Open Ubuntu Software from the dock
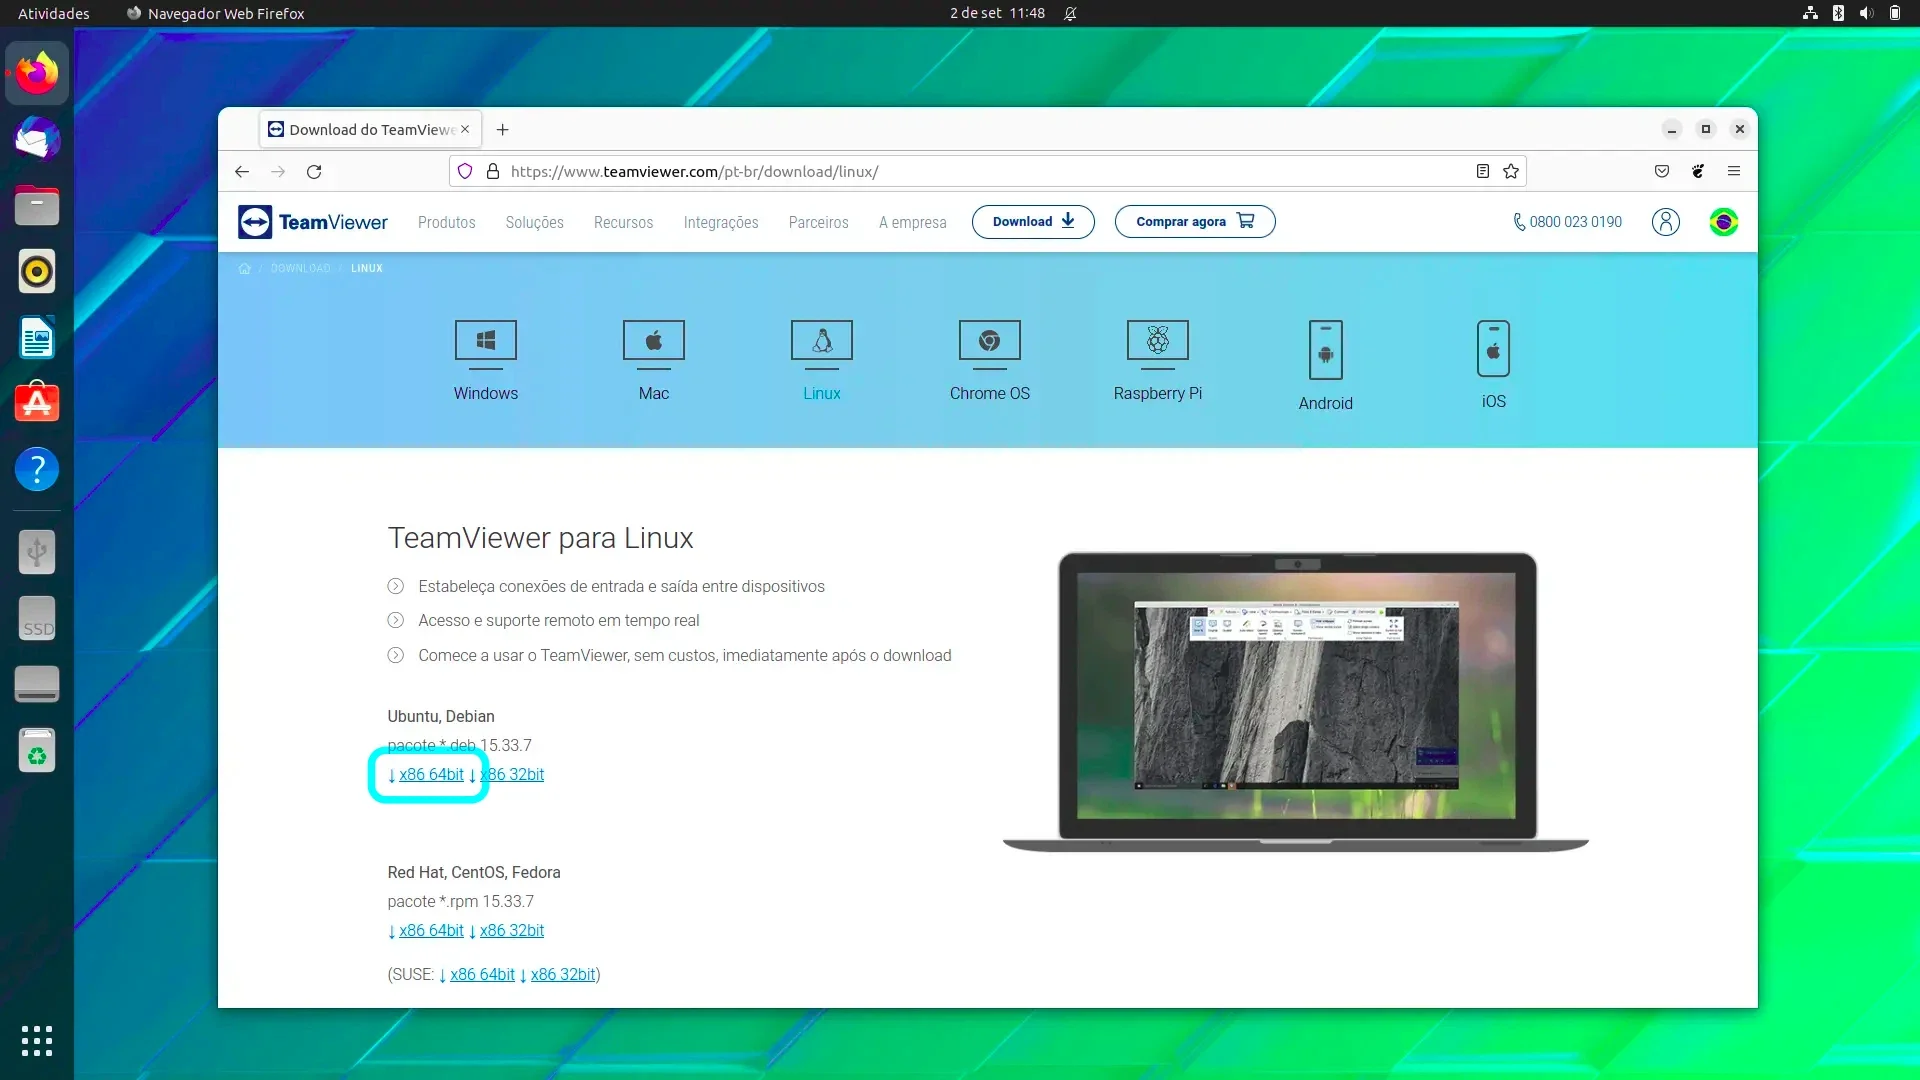1920x1080 pixels. 37,403
